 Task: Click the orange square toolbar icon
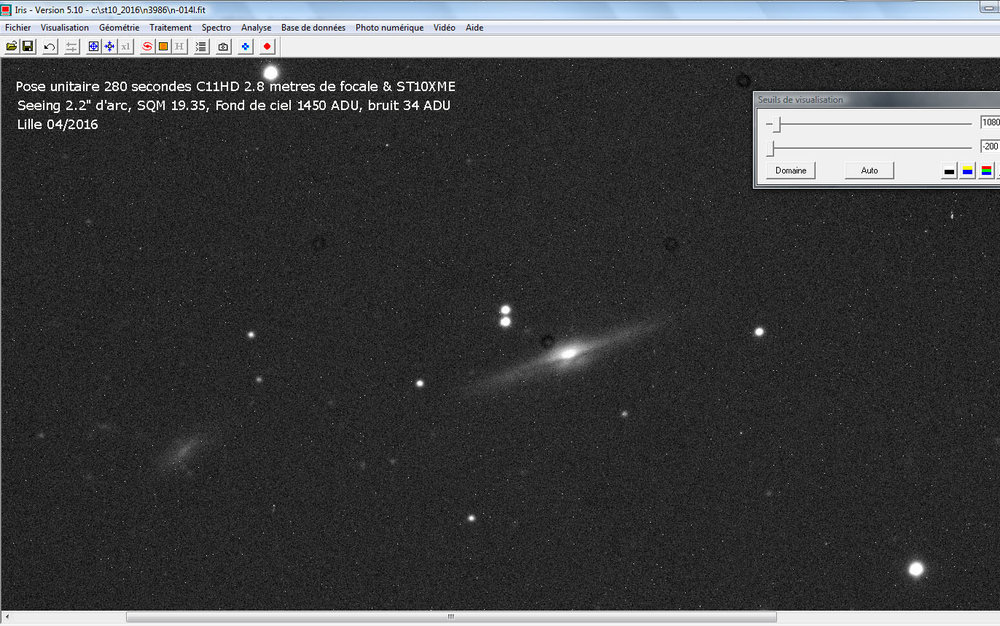pyautogui.click(x=163, y=47)
